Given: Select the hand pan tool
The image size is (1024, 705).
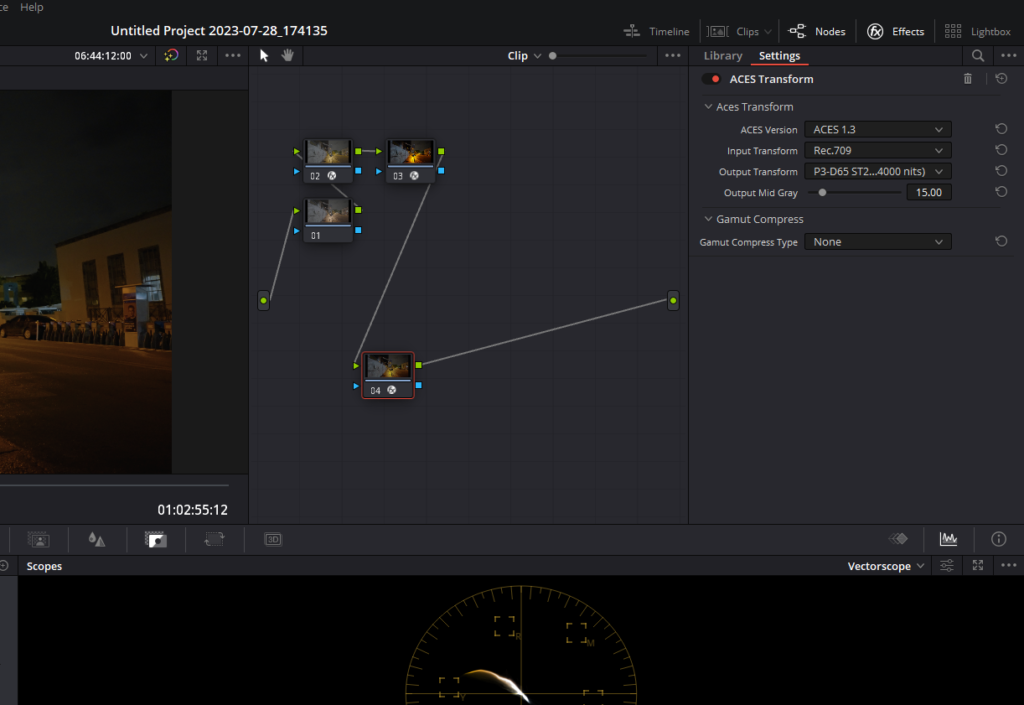Looking at the screenshot, I should click(x=287, y=55).
